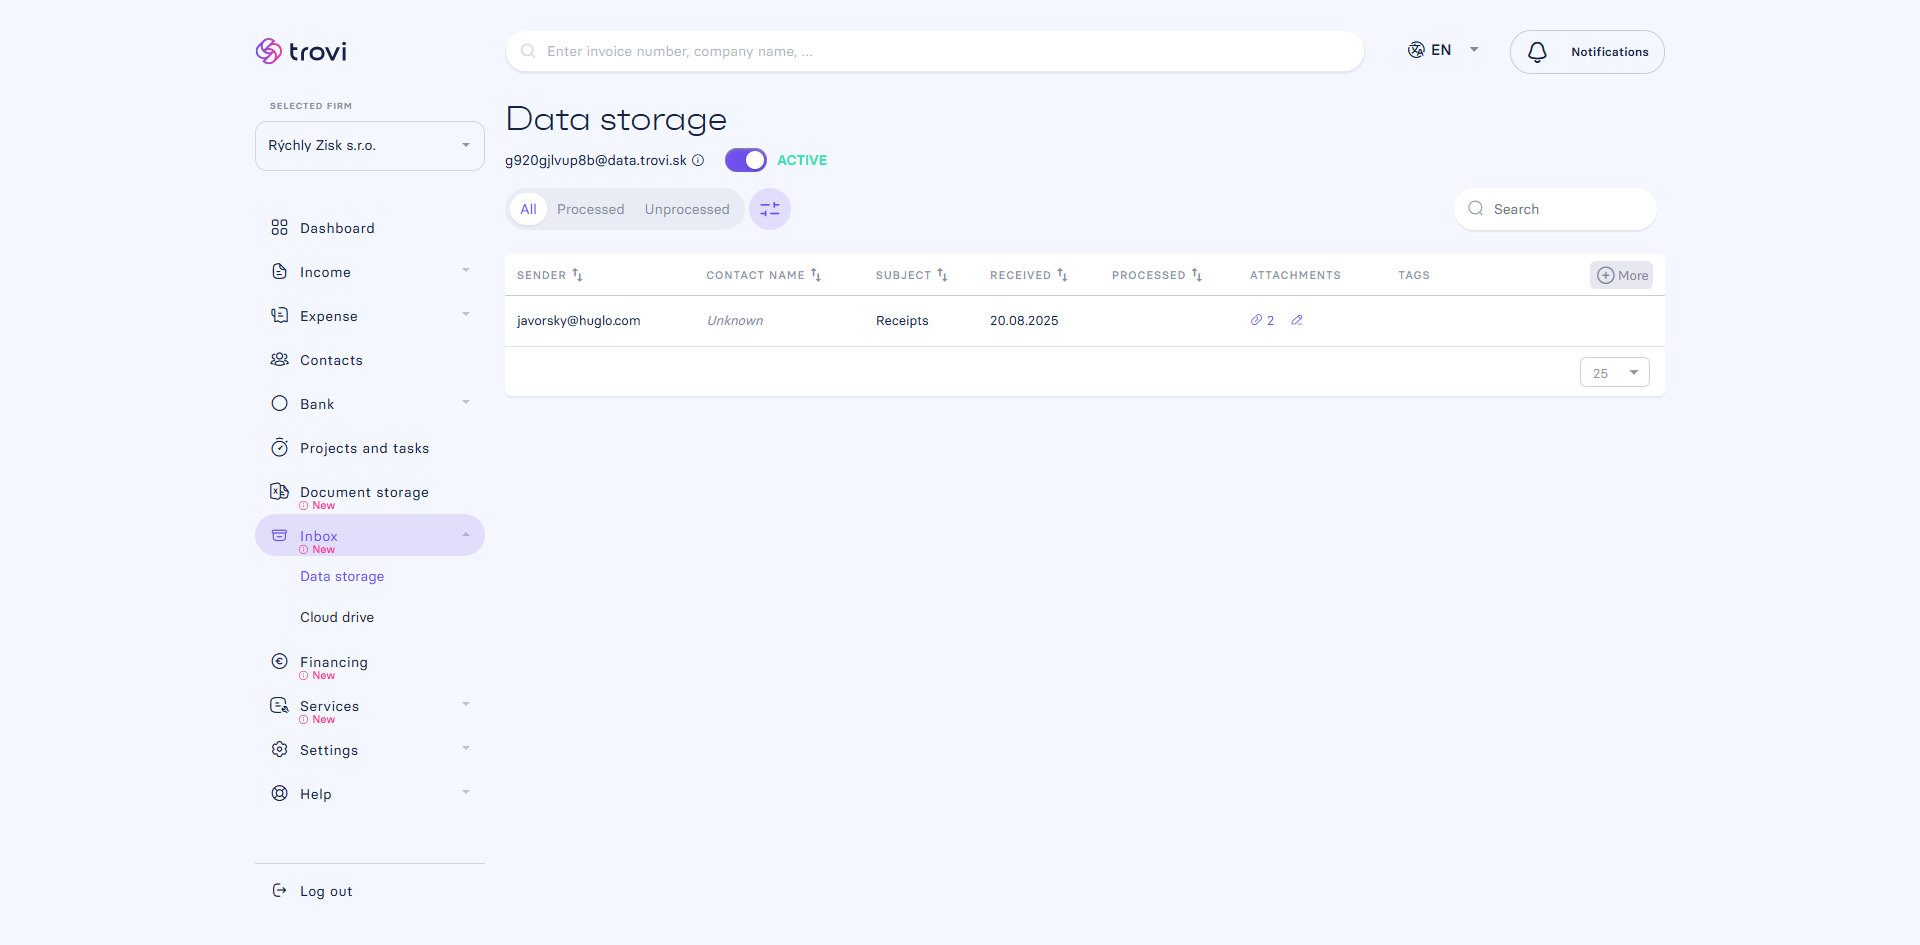Sort by Received date column
Screen dimensions: 1920x945
tap(1062, 275)
